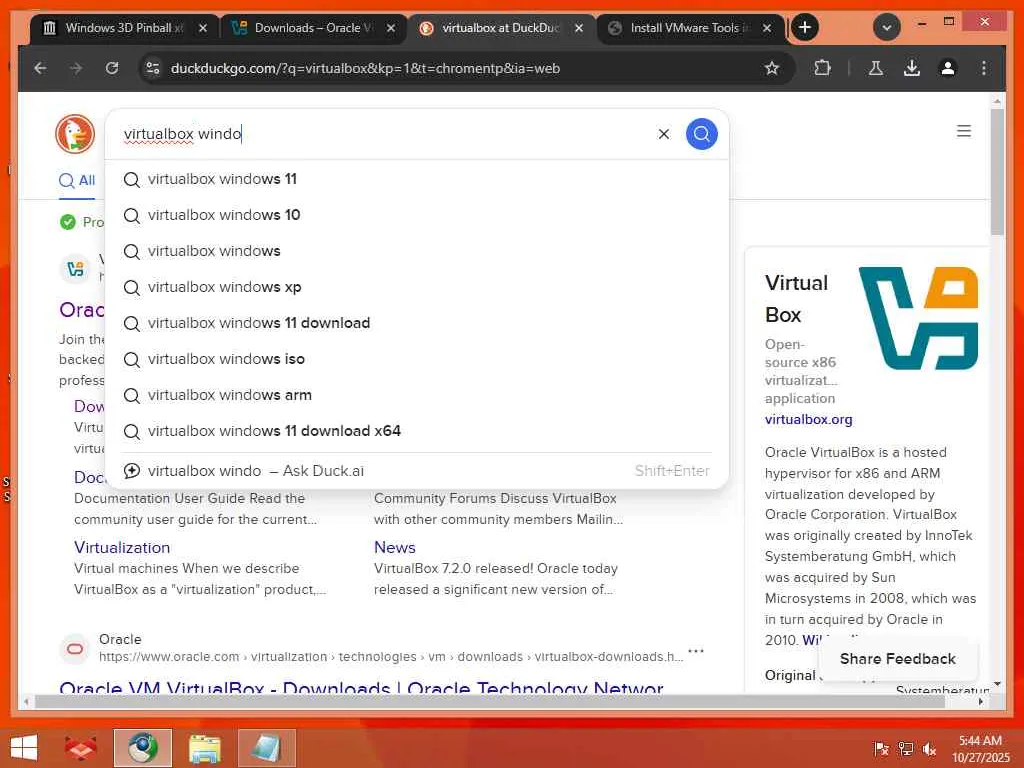This screenshot has width=1024, height=768.
Task: Click the browser address bar URL
Action: [x=365, y=68]
